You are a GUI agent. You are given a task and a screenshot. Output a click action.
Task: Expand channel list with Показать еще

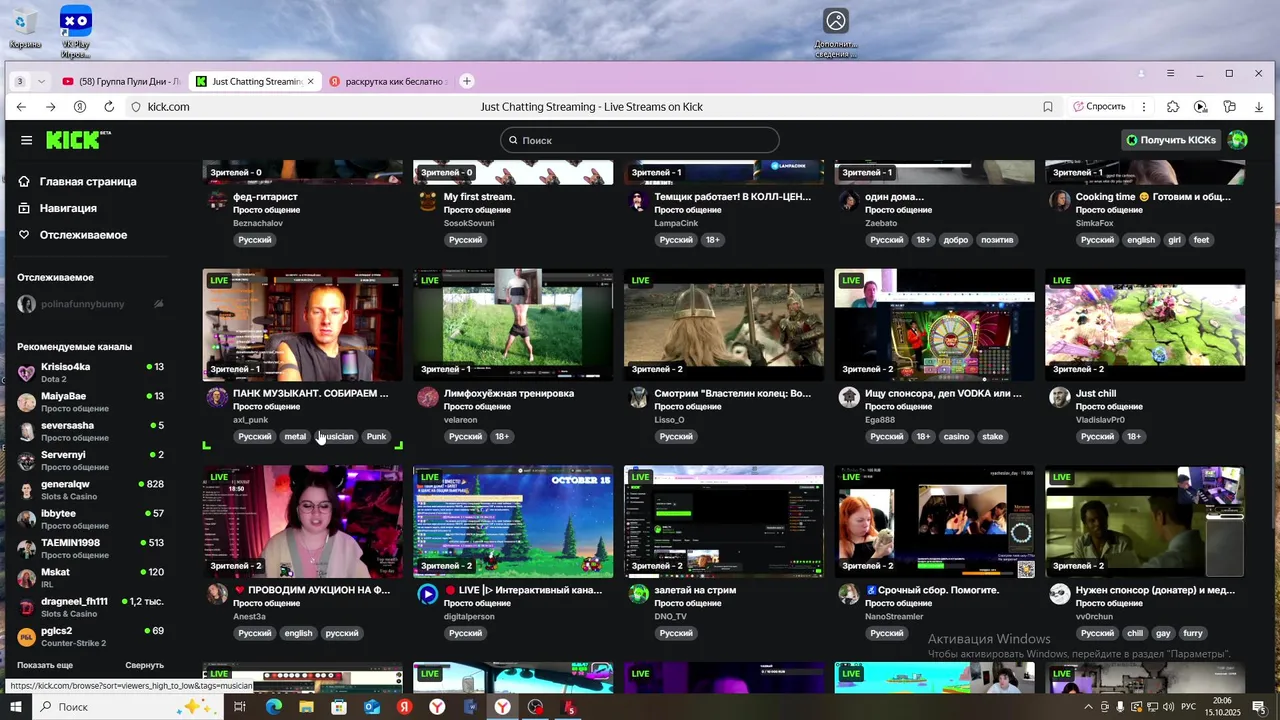pyautogui.click(x=45, y=665)
